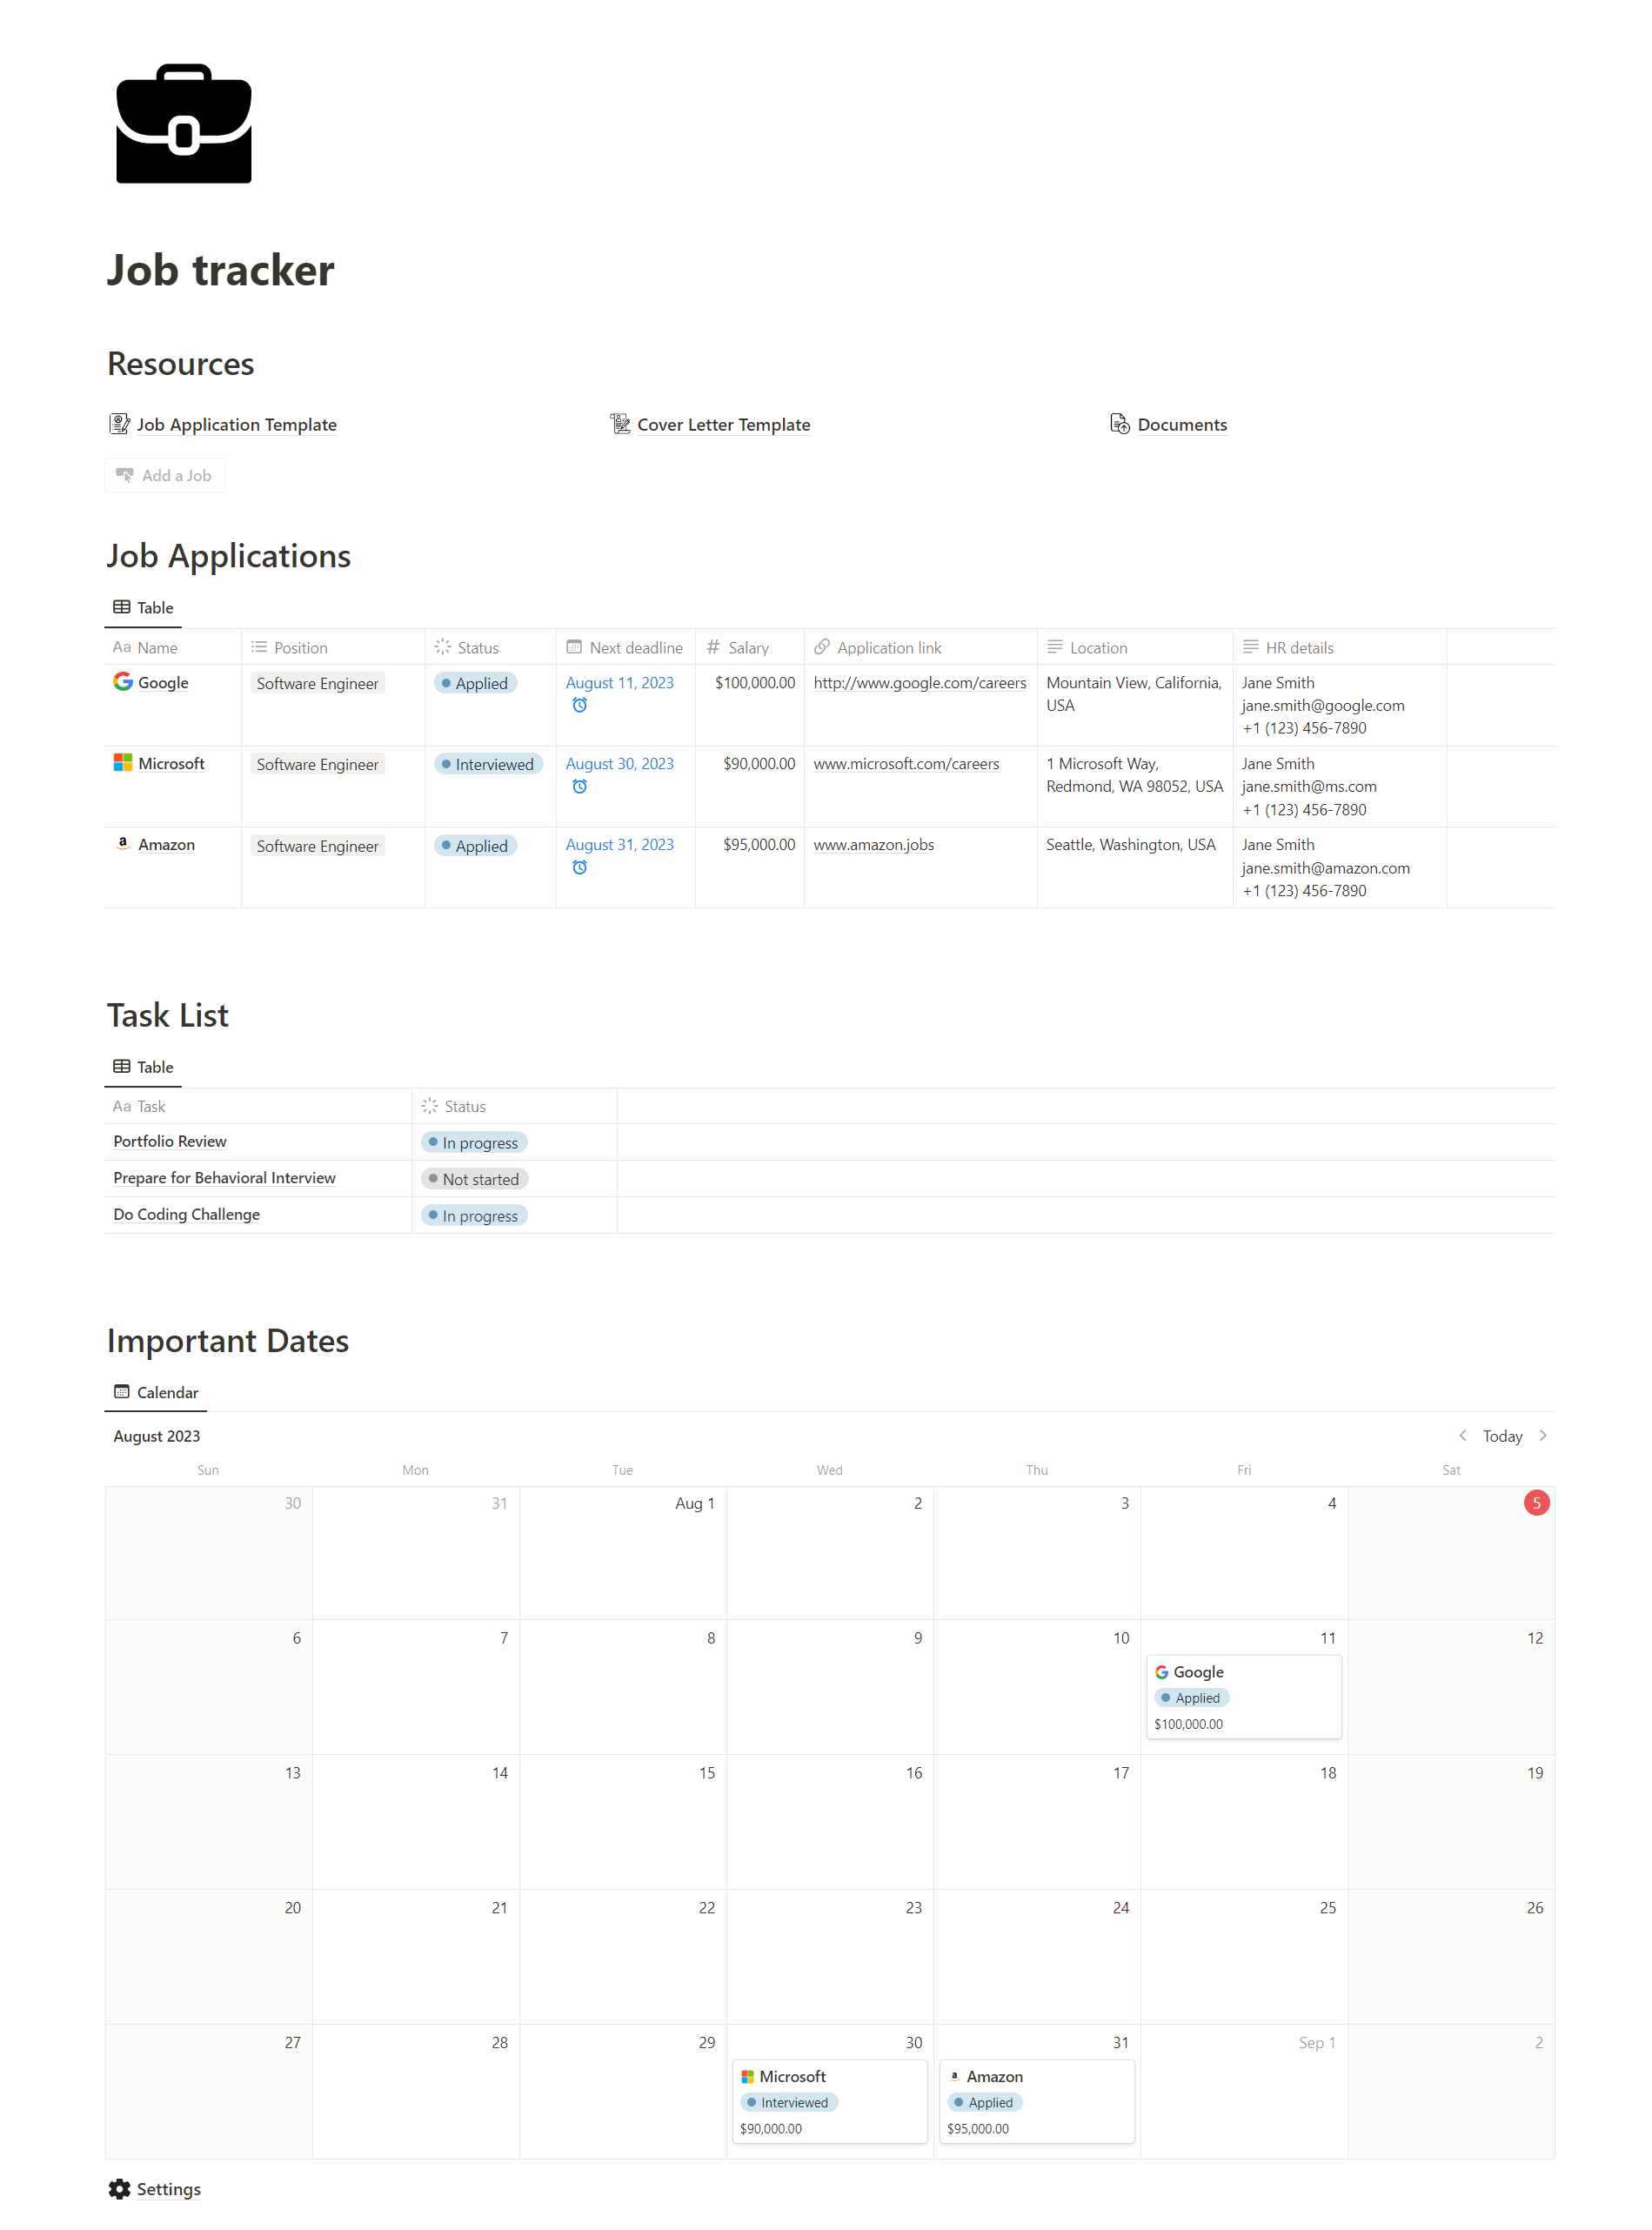
Task: Open the Prepare for Behavioral Interview task
Action: (x=224, y=1178)
